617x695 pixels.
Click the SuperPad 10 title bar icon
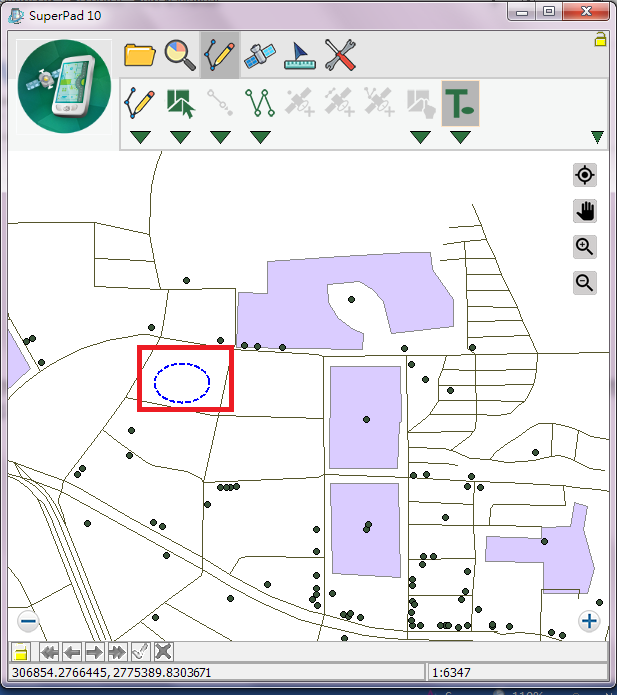tap(16, 16)
